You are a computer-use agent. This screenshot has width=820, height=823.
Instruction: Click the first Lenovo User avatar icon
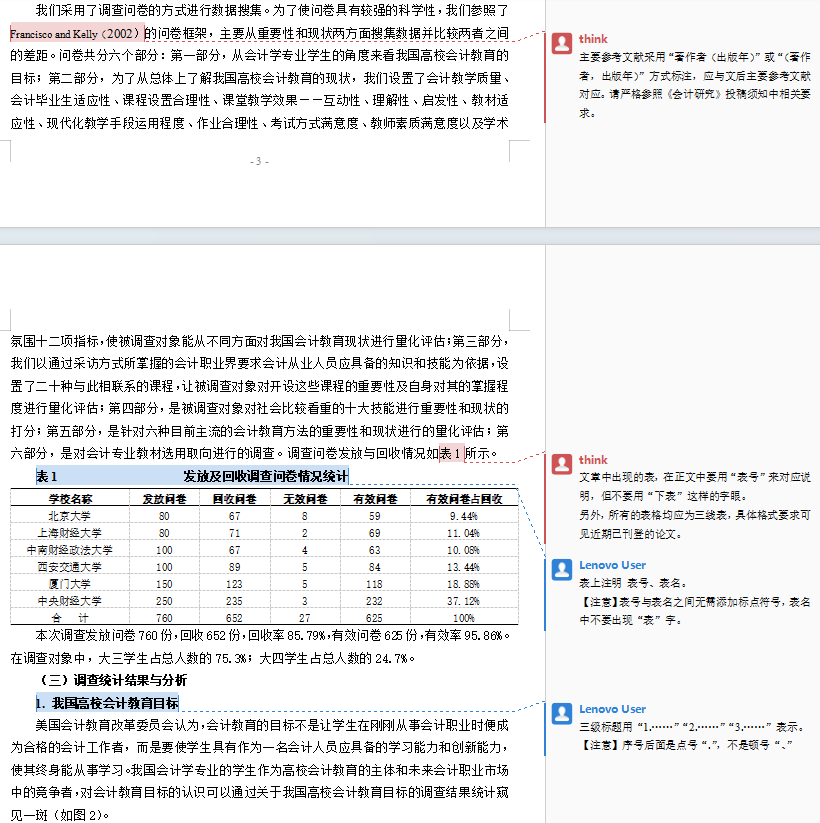click(562, 569)
